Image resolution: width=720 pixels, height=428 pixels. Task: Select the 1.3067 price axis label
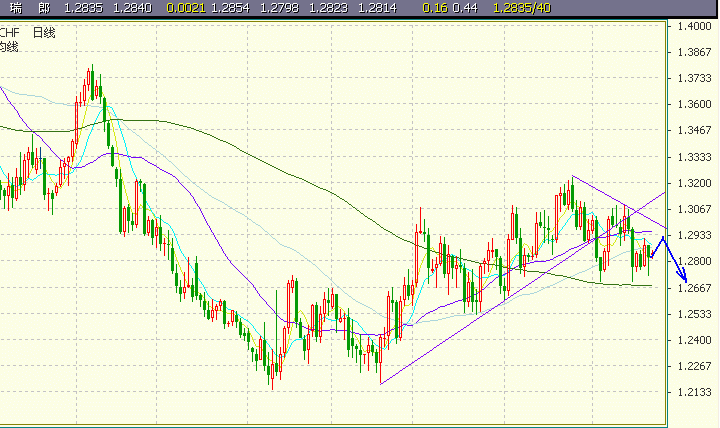694,209
